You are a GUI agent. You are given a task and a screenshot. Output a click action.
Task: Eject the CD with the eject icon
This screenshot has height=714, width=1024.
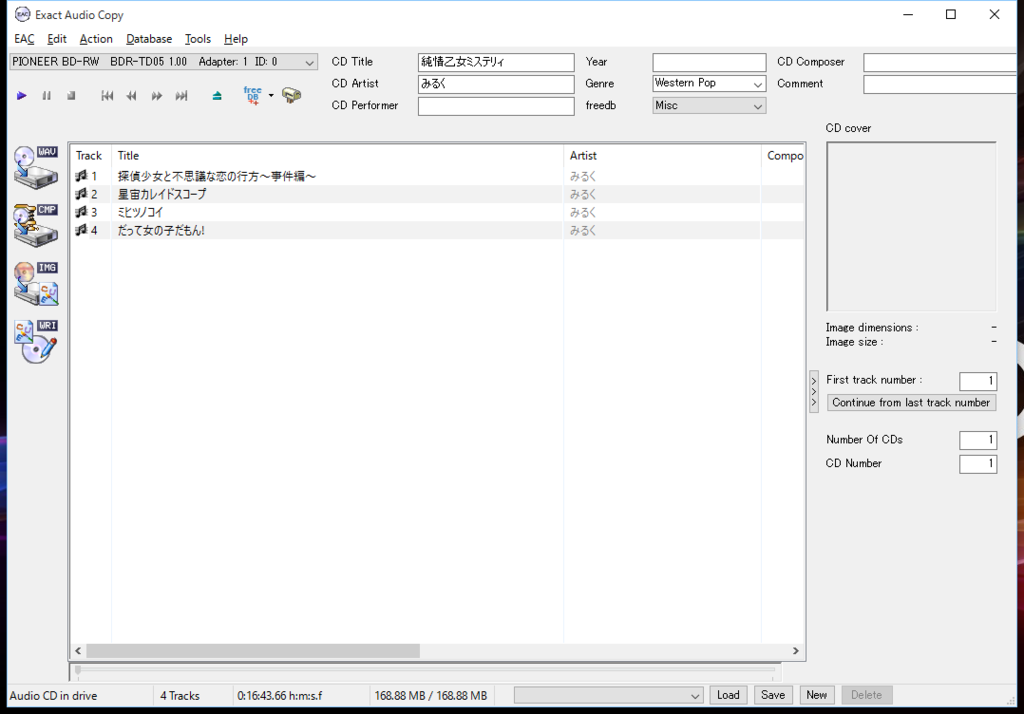pos(217,96)
